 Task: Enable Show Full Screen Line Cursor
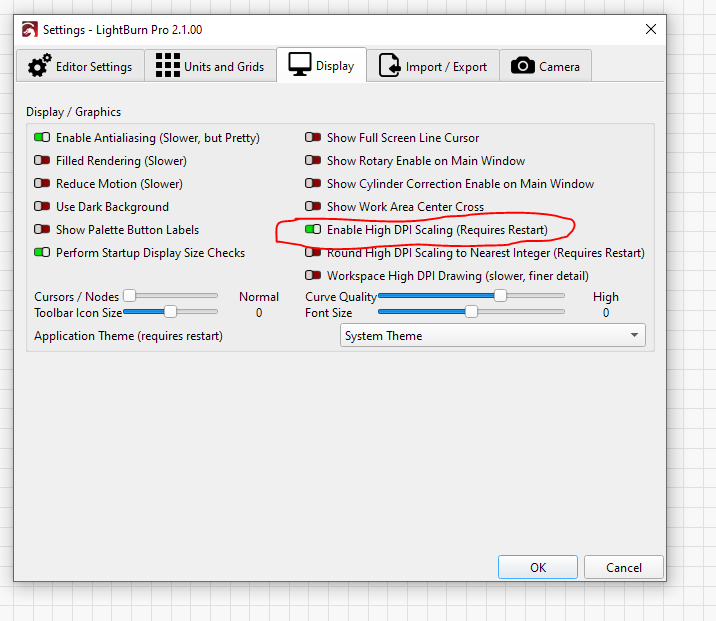pyautogui.click(x=313, y=137)
